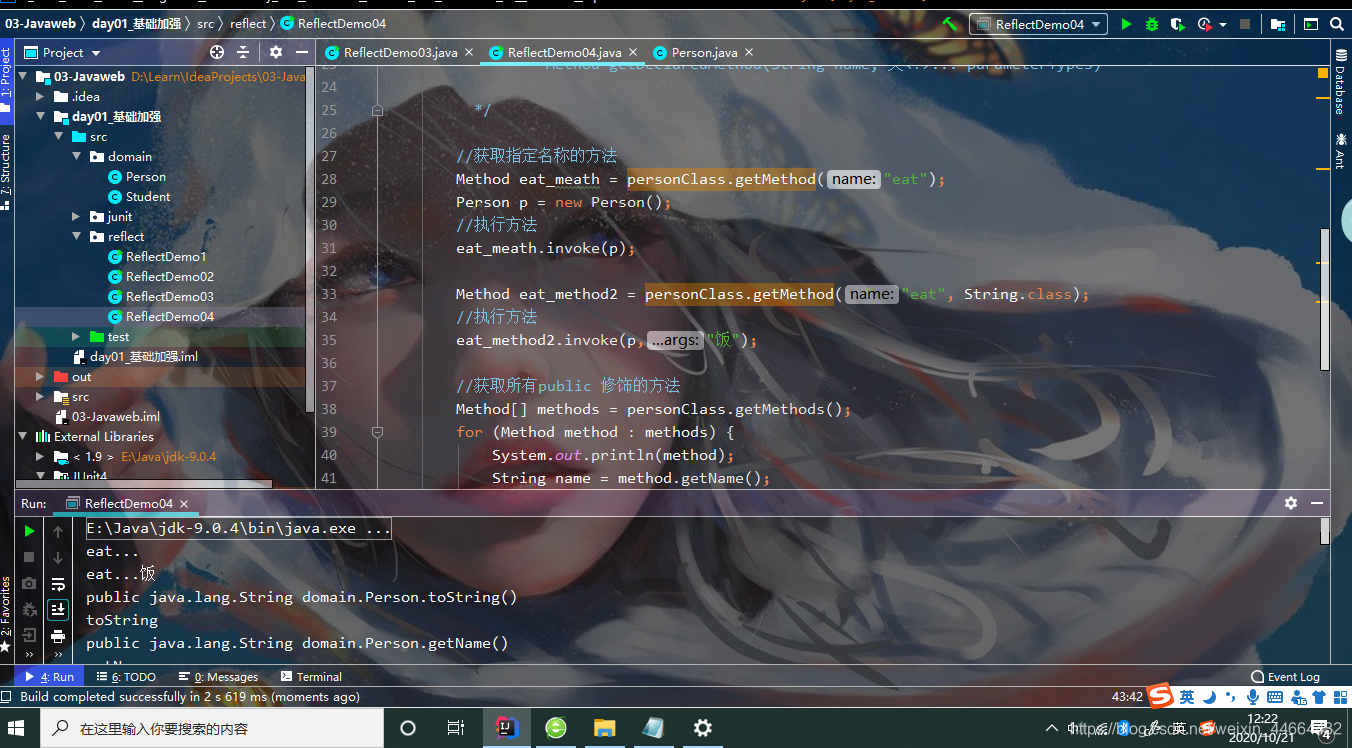Screen dimensions: 1352x748
Task: Expand External Libraries node
Action: (22, 436)
